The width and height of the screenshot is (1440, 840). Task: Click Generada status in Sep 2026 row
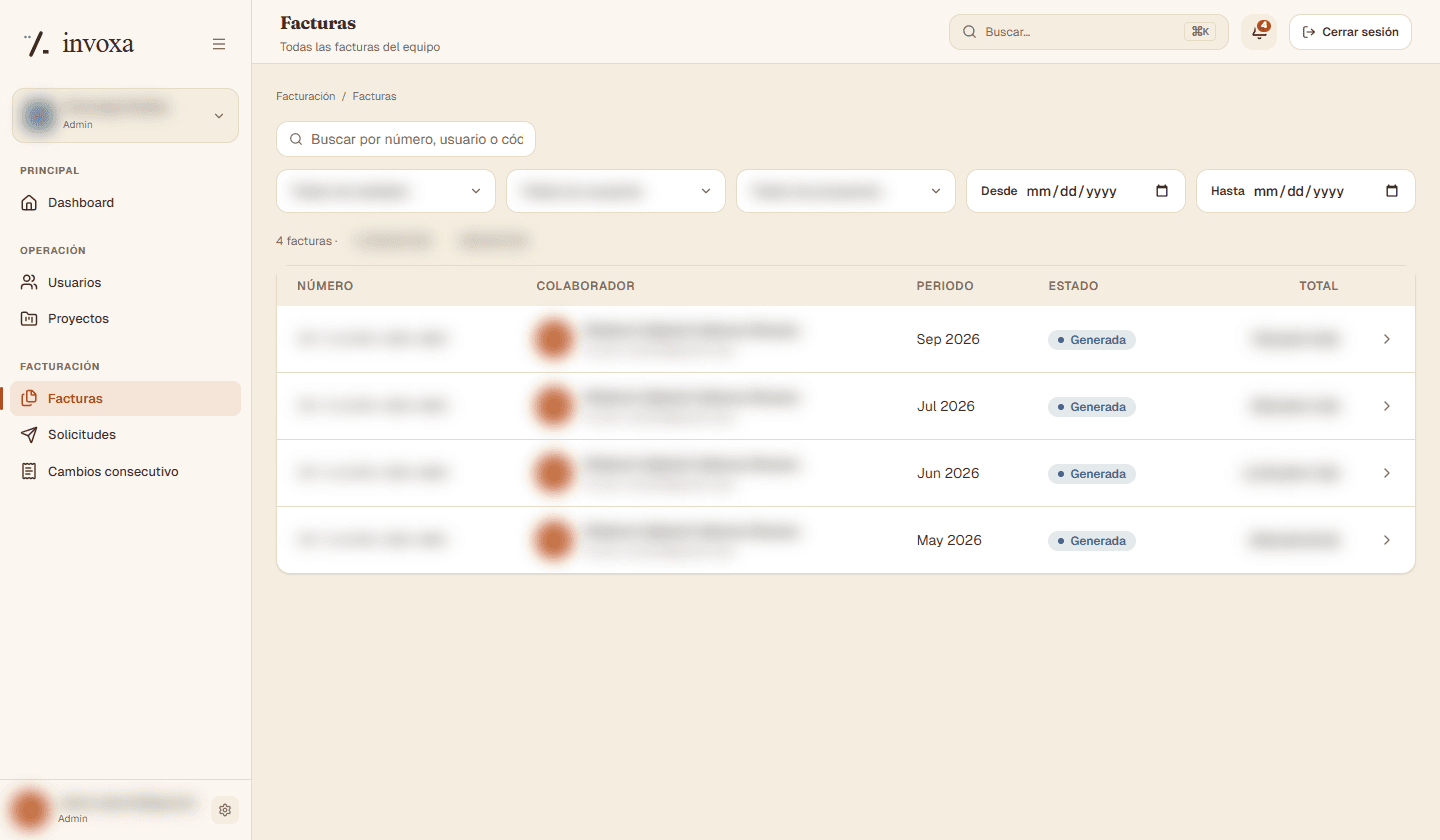[x=1092, y=340]
